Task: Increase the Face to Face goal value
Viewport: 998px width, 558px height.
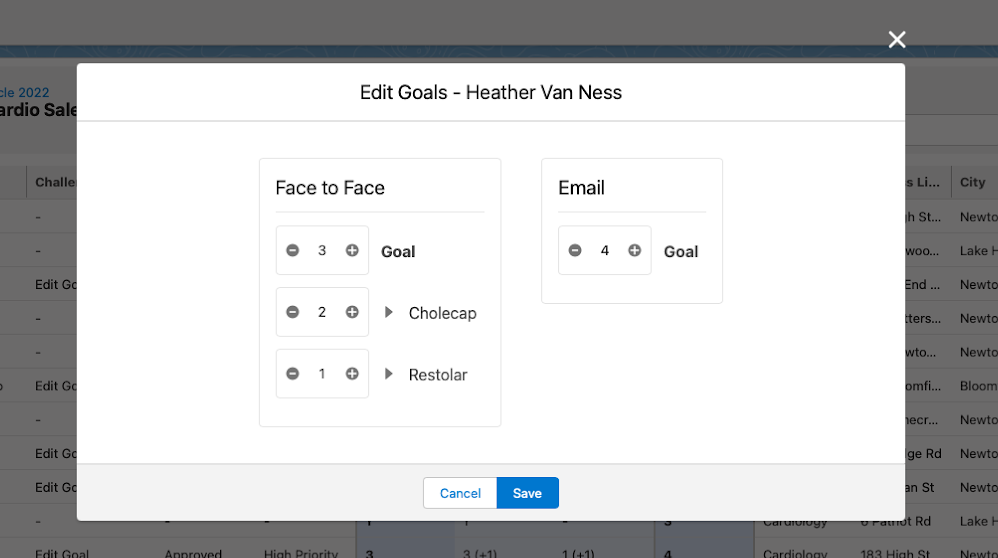Action: click(x=352, y=250)
